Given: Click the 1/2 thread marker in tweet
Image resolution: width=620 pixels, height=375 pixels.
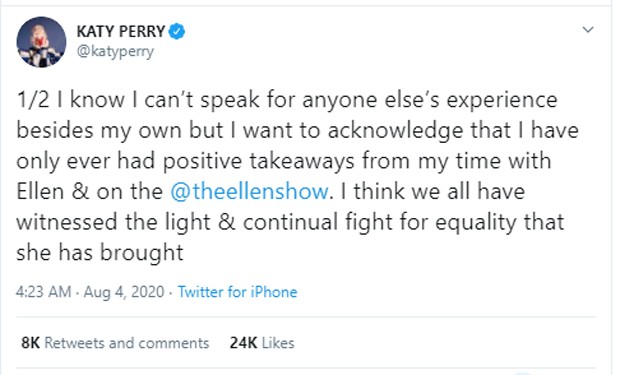Looking at the screenshot, I should coord(33,100).
